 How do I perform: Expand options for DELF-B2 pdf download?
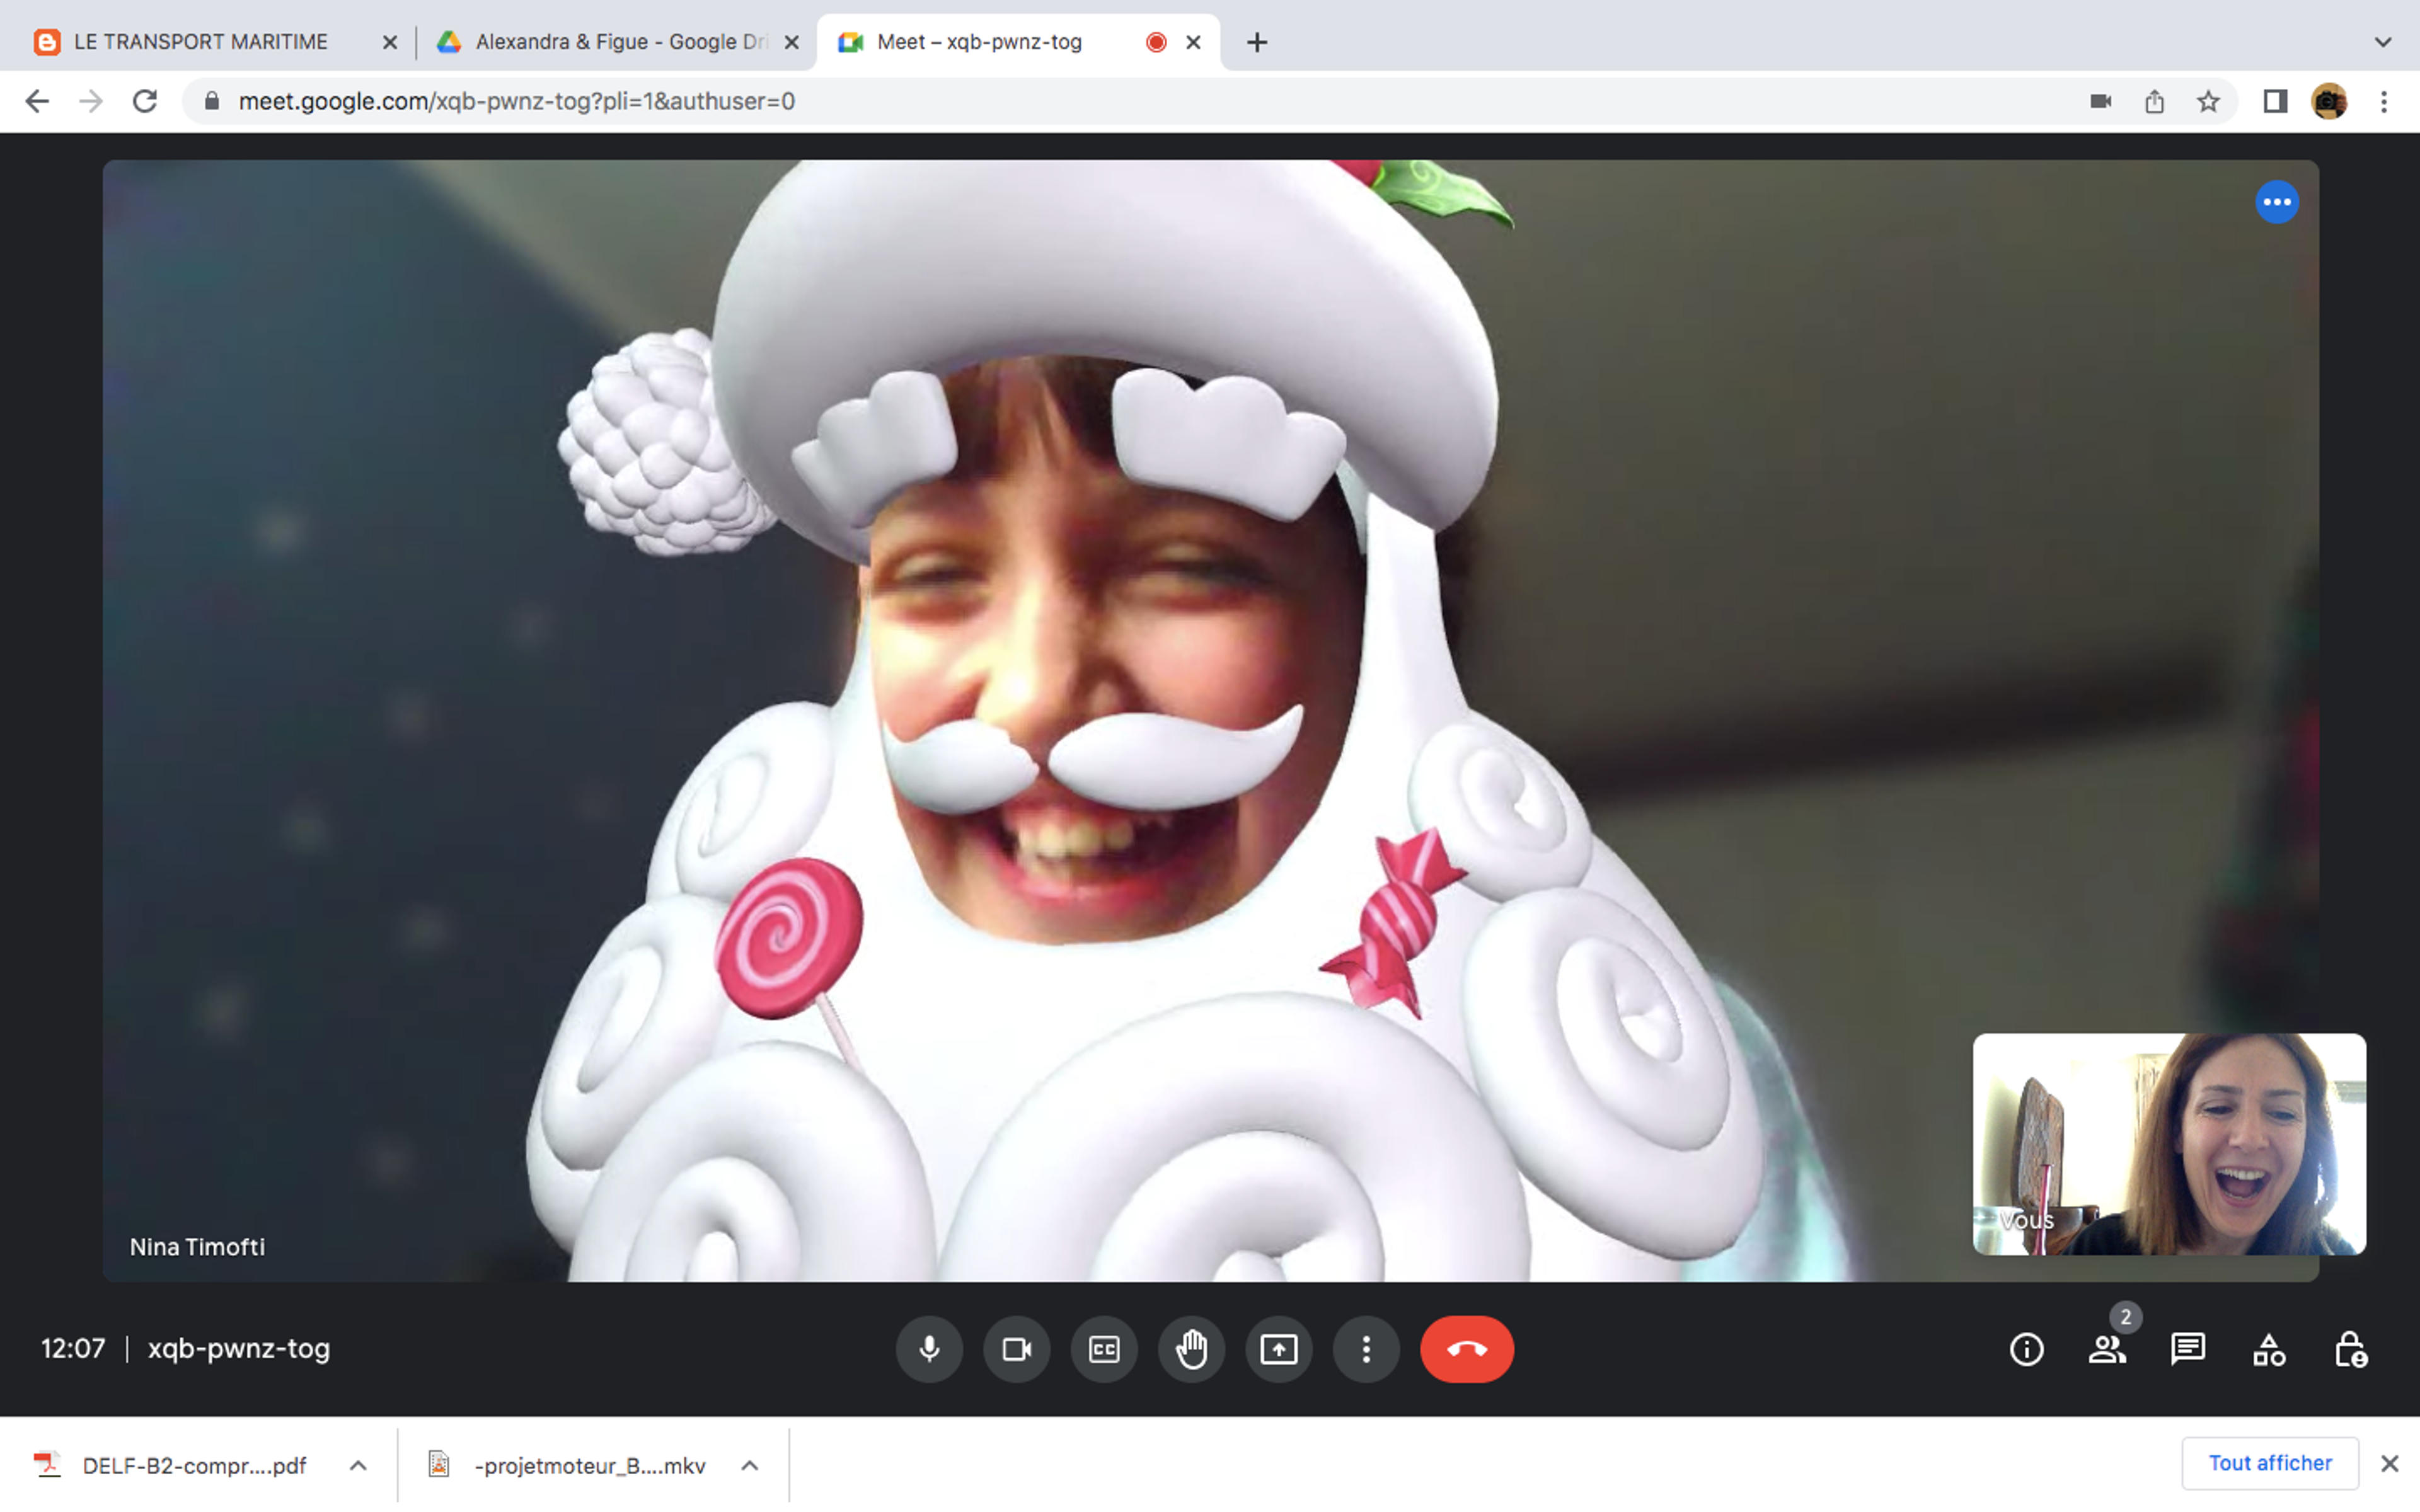pos(358,1466)
